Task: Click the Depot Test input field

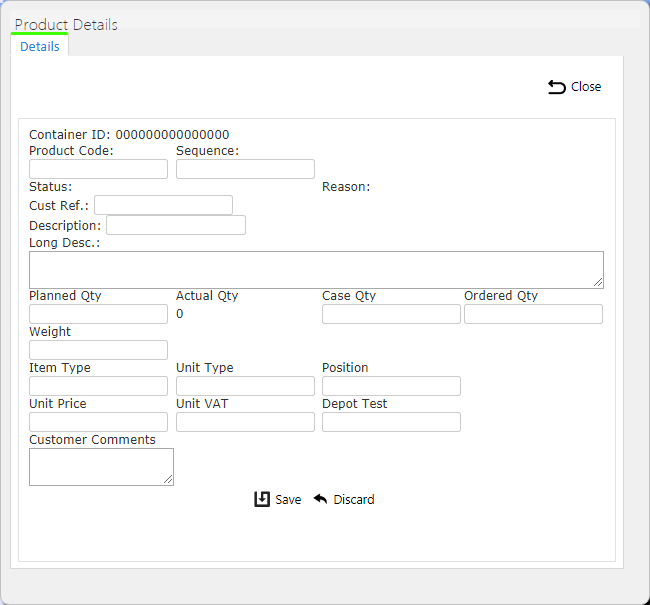Action: pos(391,422)
